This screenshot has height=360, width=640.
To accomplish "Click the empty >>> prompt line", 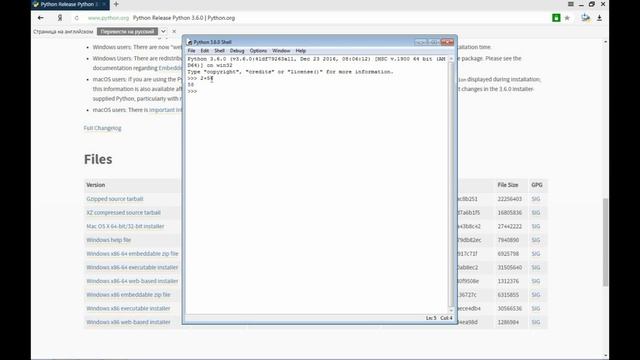I will [x=193, y=91].
